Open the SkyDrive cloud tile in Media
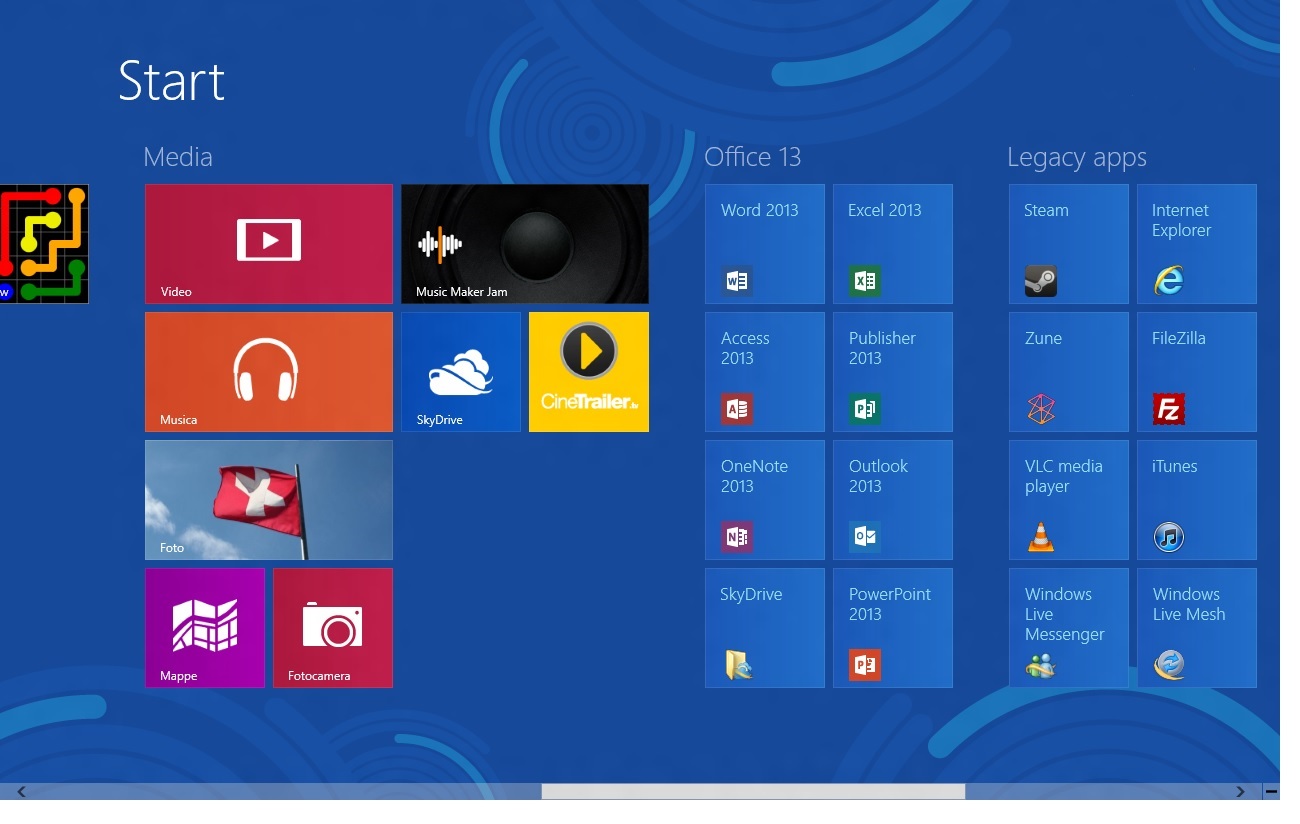 click(461, 372)
